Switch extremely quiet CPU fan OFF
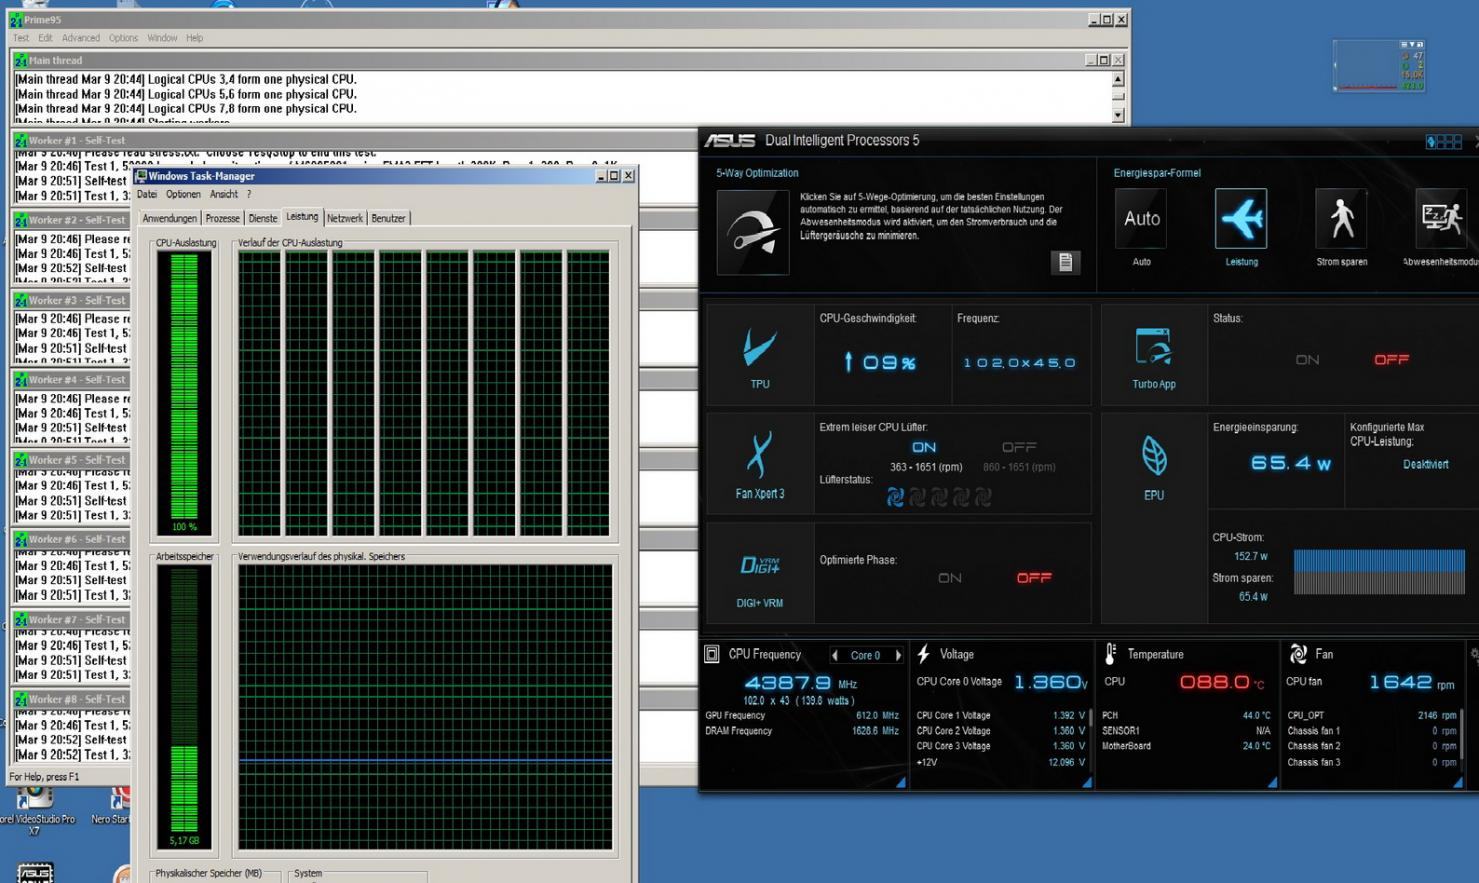The image size is (1479, 883). click(1019, 447)
